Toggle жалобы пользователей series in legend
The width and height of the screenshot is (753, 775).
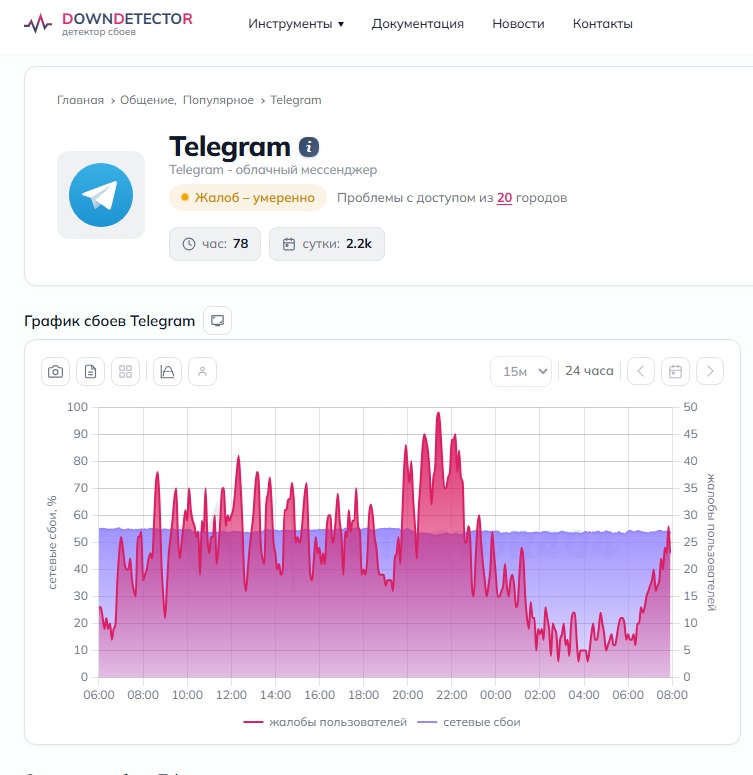[324, 722]
